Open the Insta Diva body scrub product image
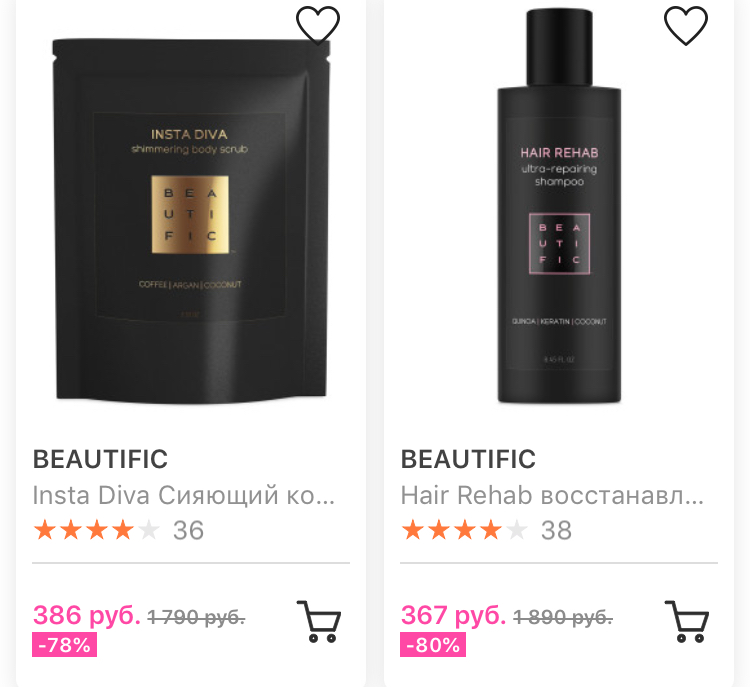The image size is (750, 687). [x=191, y=220]
